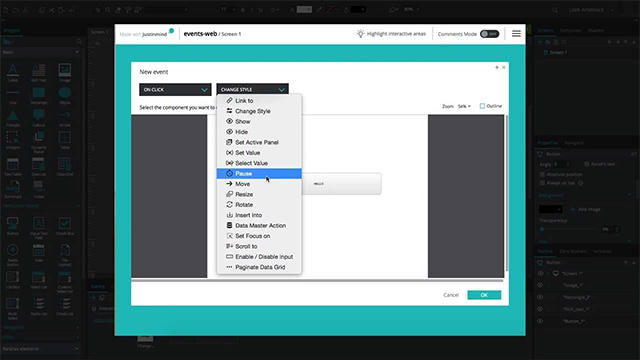
Task: Click the Resize action icon
Action: coord(229,194)
